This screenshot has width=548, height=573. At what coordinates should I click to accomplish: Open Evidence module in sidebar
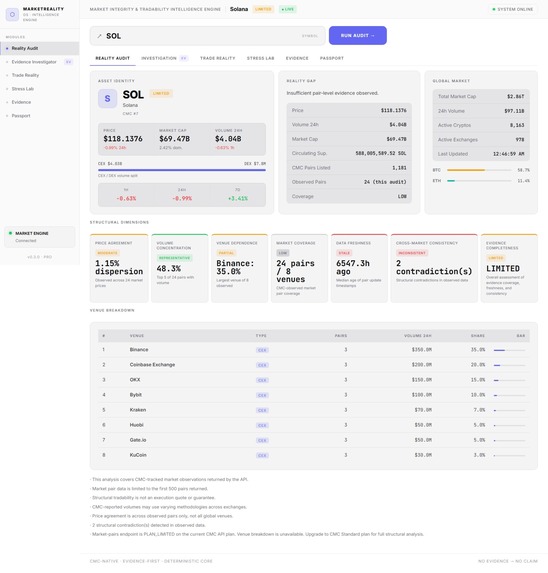pos(39,102)
